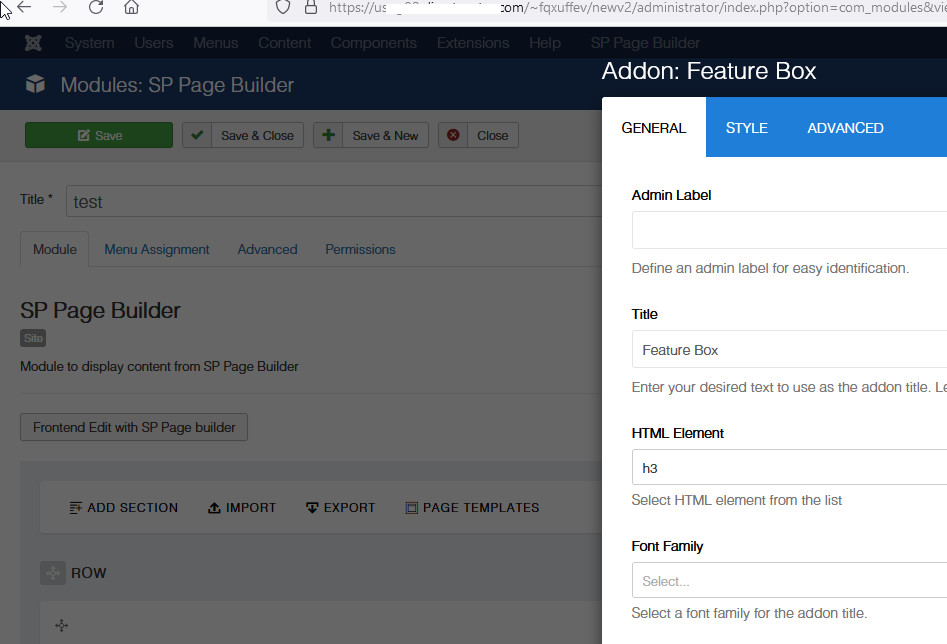Click the row move handle icon
The height and width of the screenshot is (644, 947).
coord(52,573)
